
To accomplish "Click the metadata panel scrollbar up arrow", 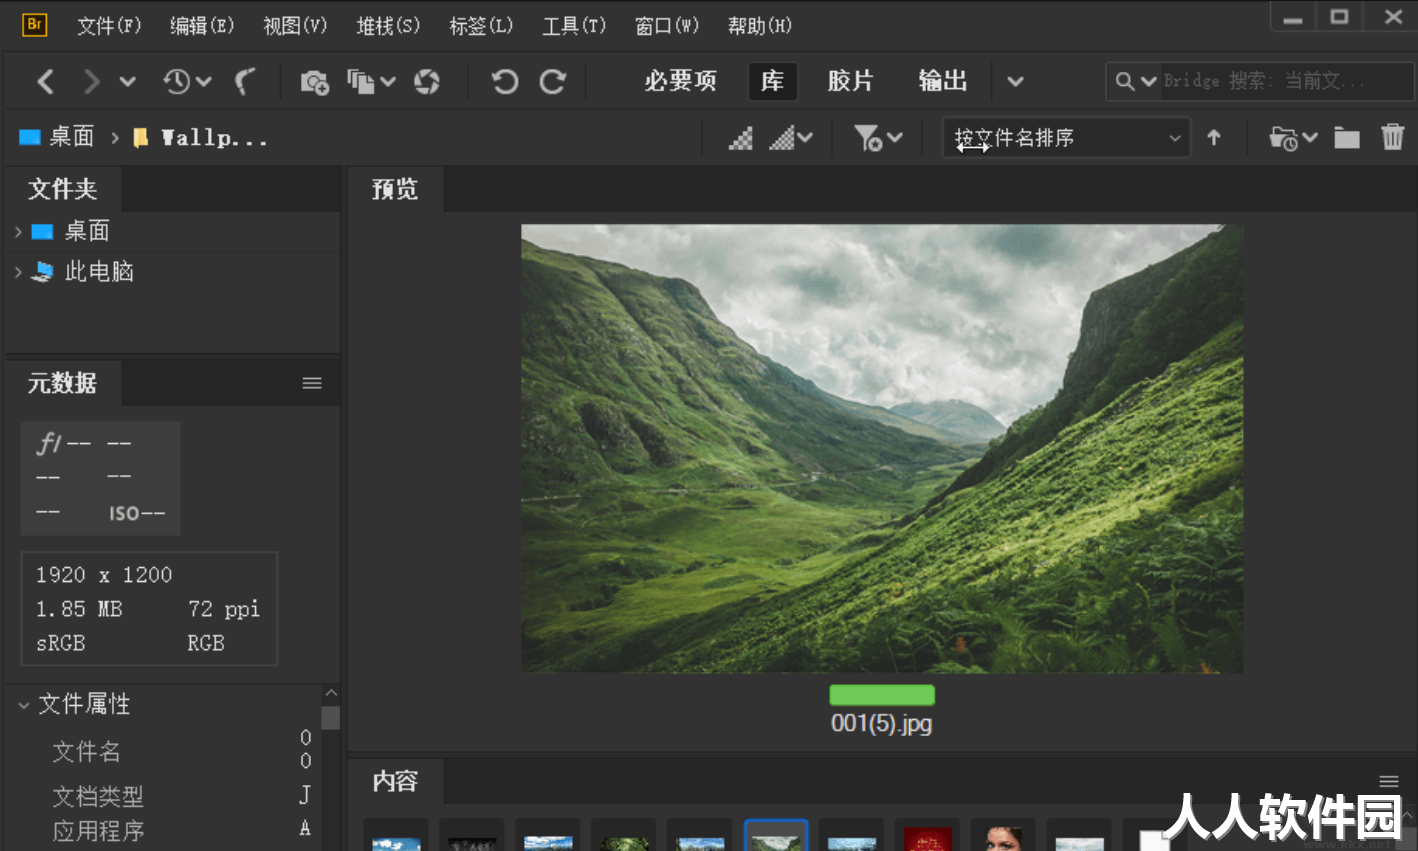I will coord(331,693).
